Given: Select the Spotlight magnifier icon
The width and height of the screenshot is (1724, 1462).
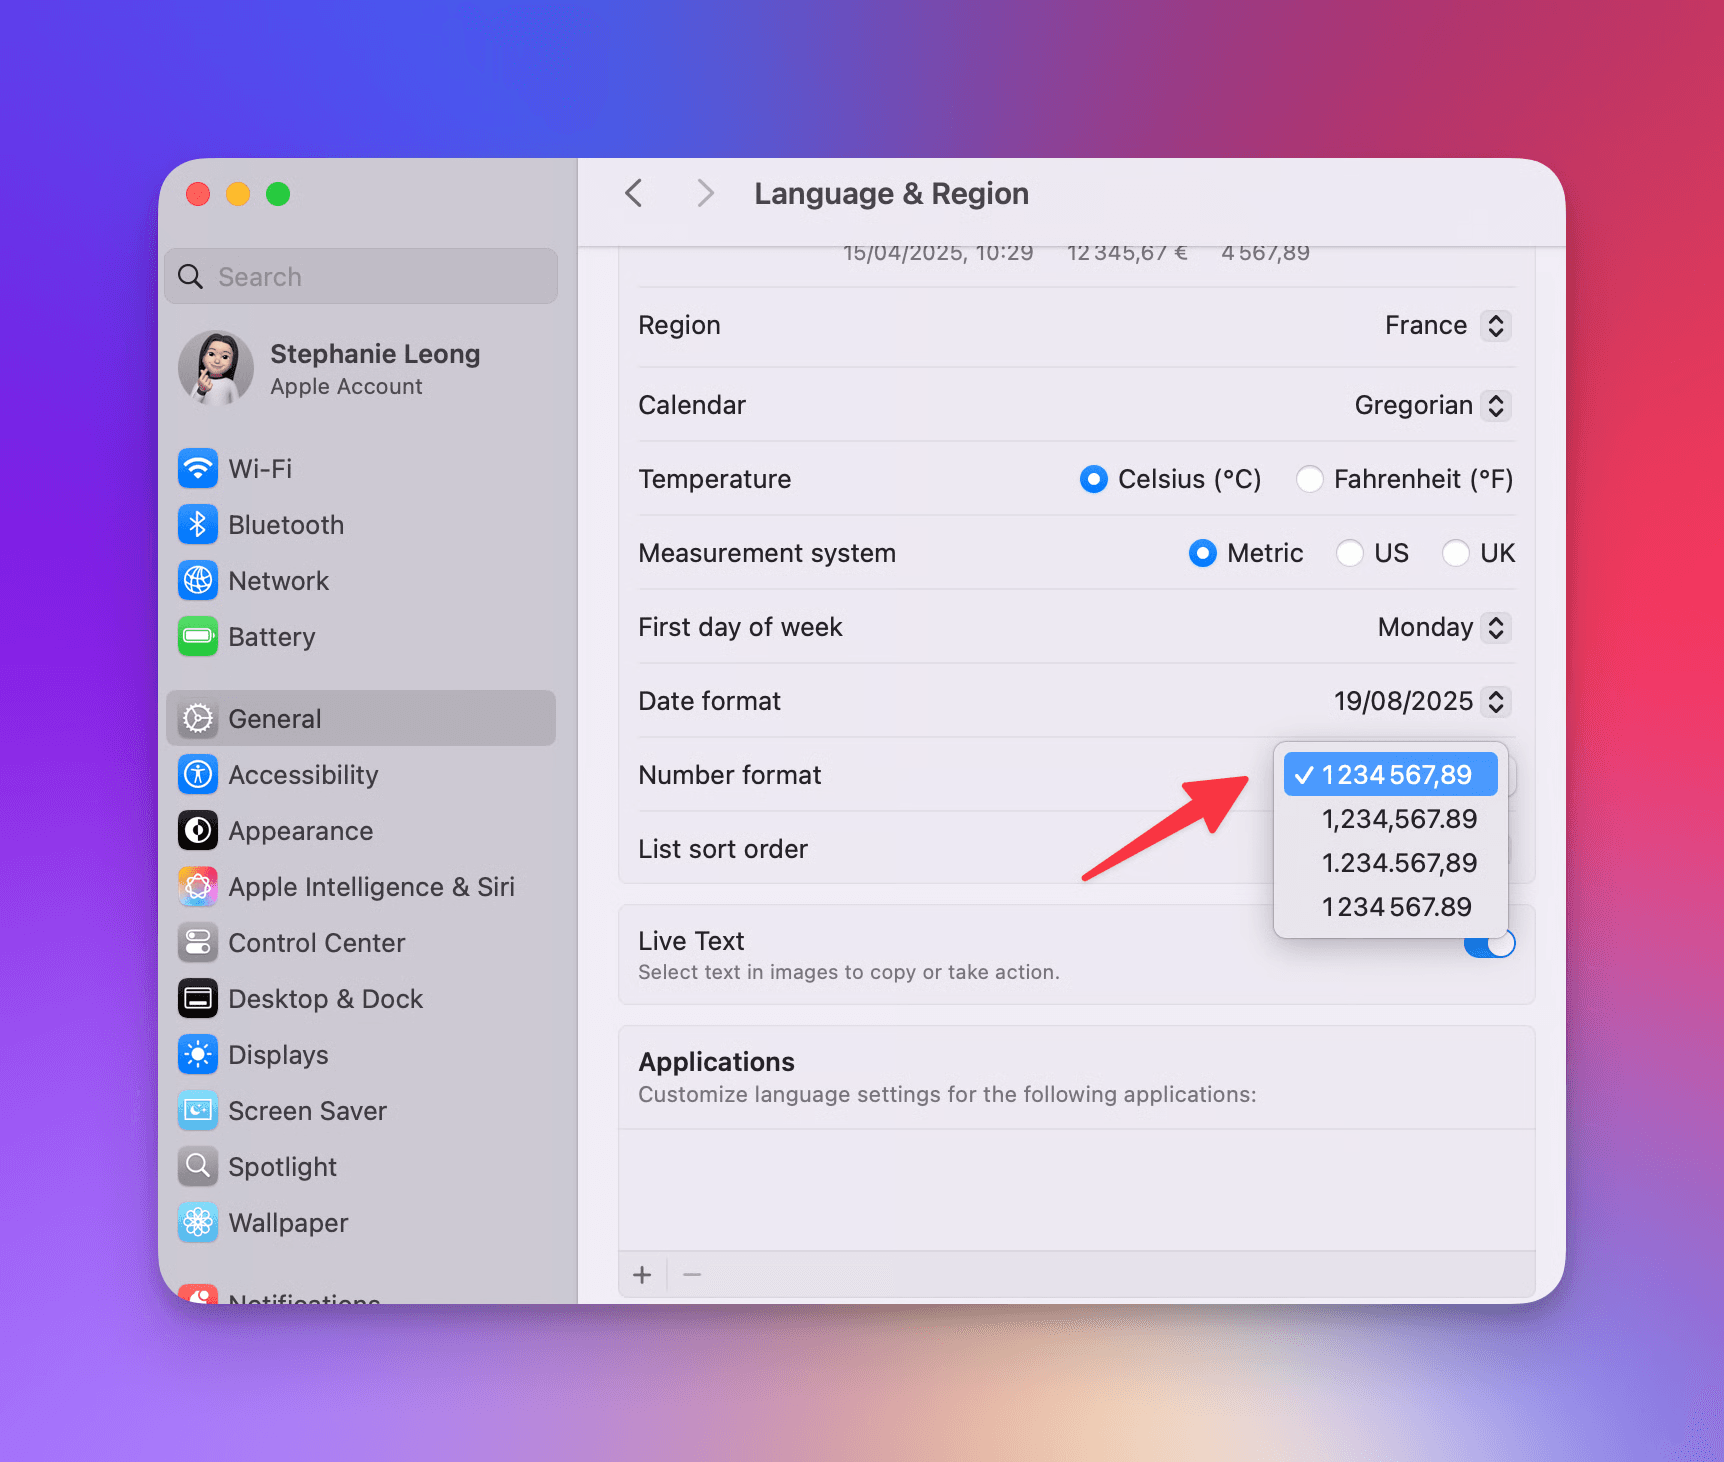Looking at the screenshot, I should tap(197, 1166).
